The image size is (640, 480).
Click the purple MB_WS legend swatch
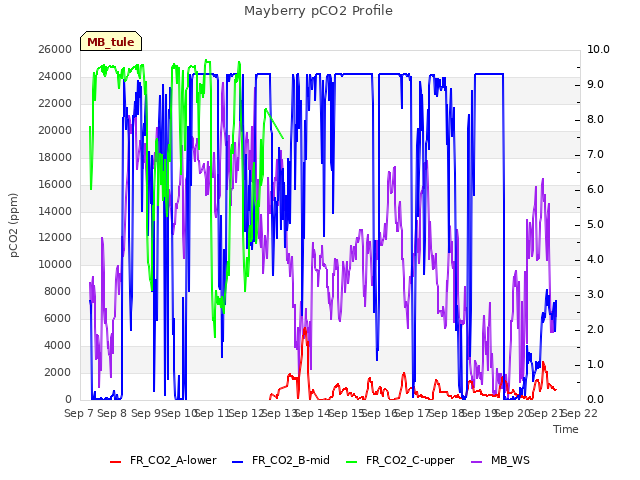(477, 462)
